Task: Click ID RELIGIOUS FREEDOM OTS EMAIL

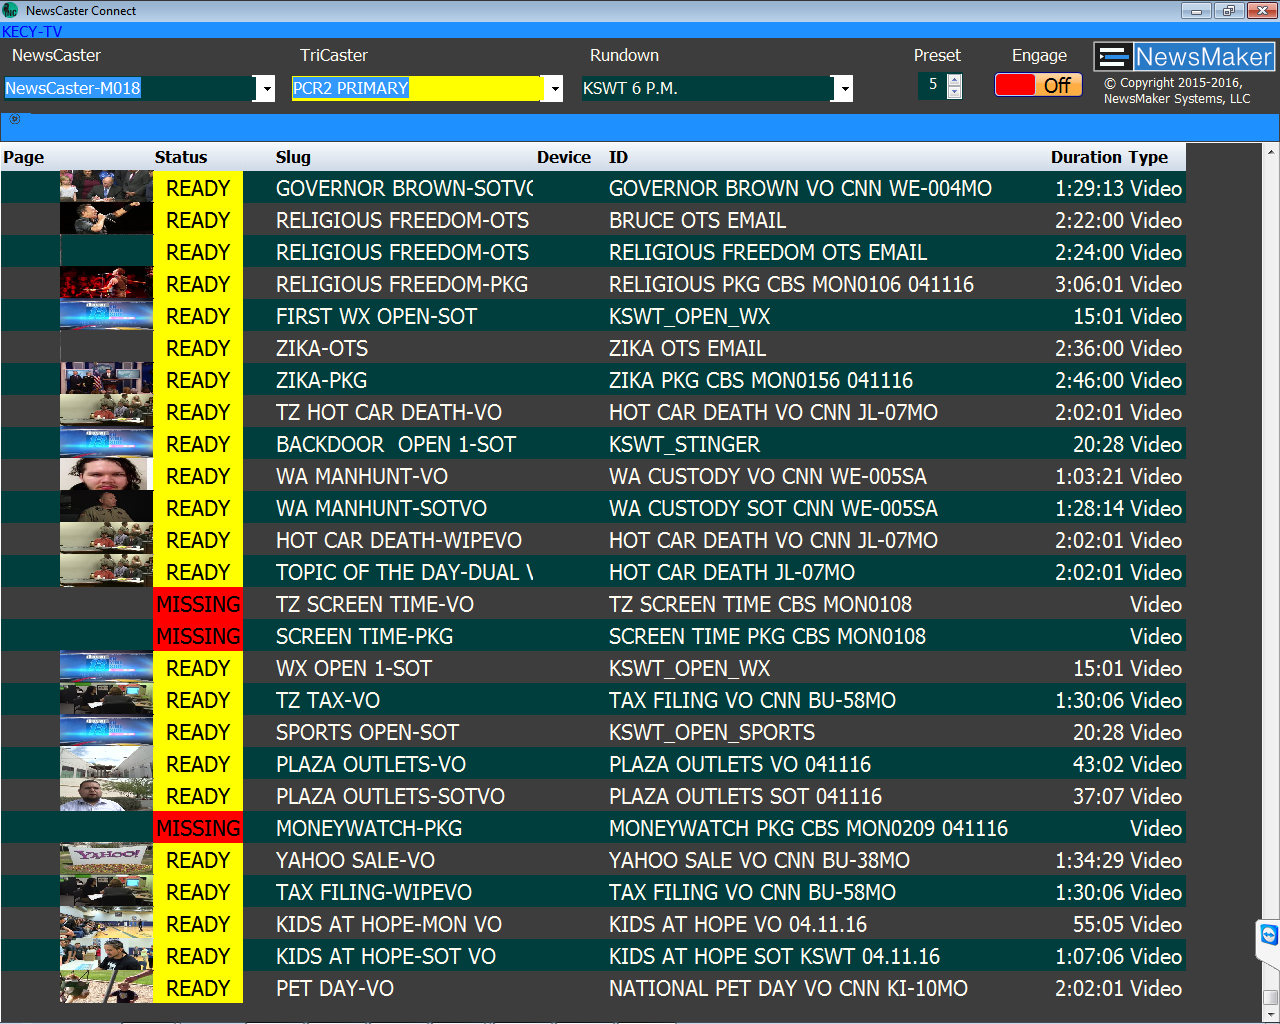Action: point(768,252)
